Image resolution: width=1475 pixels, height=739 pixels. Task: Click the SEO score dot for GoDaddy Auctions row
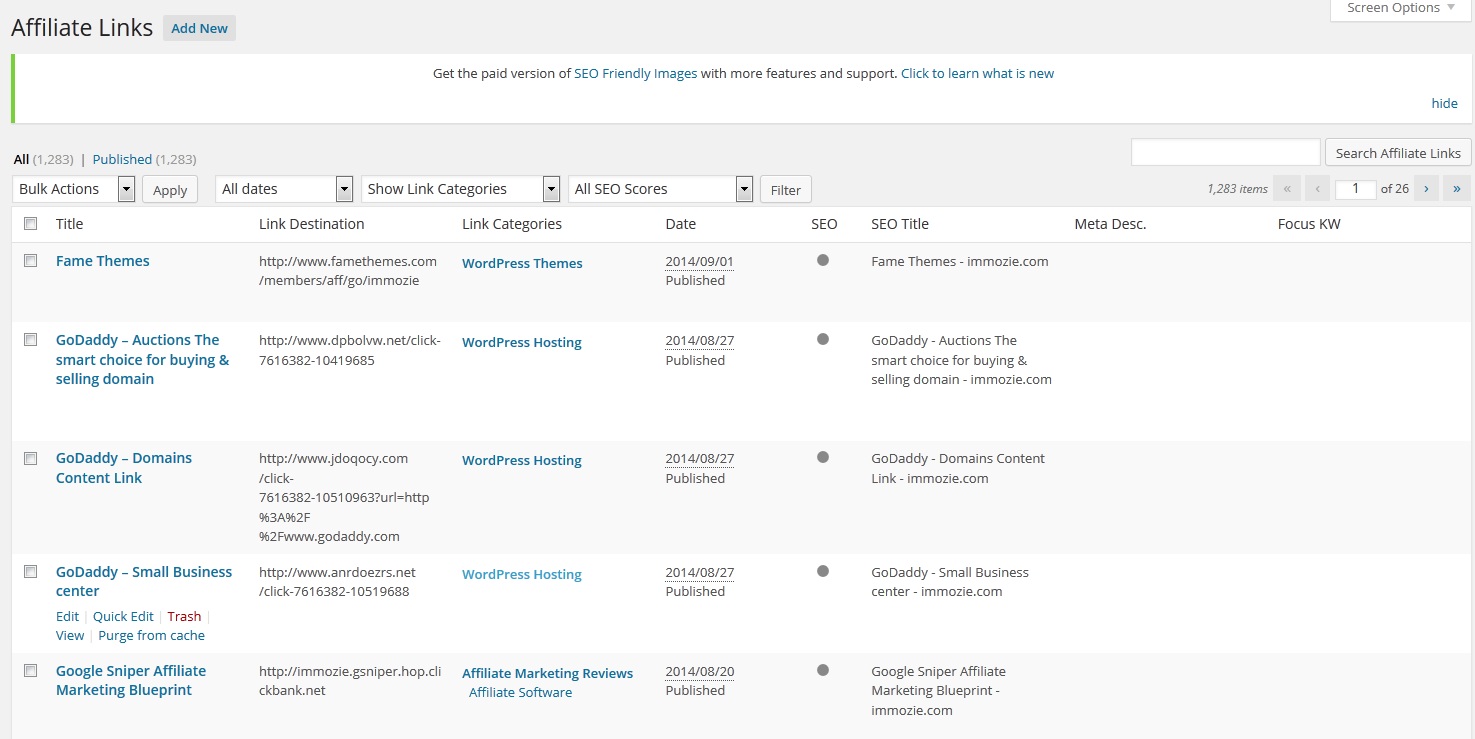point(823,339)
